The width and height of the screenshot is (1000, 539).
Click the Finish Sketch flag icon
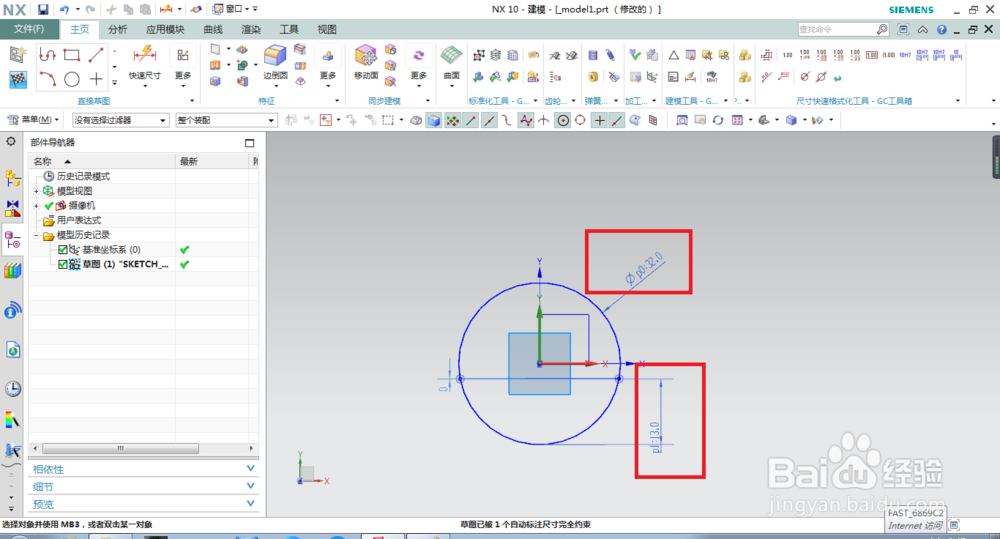(x=18, y=79)
